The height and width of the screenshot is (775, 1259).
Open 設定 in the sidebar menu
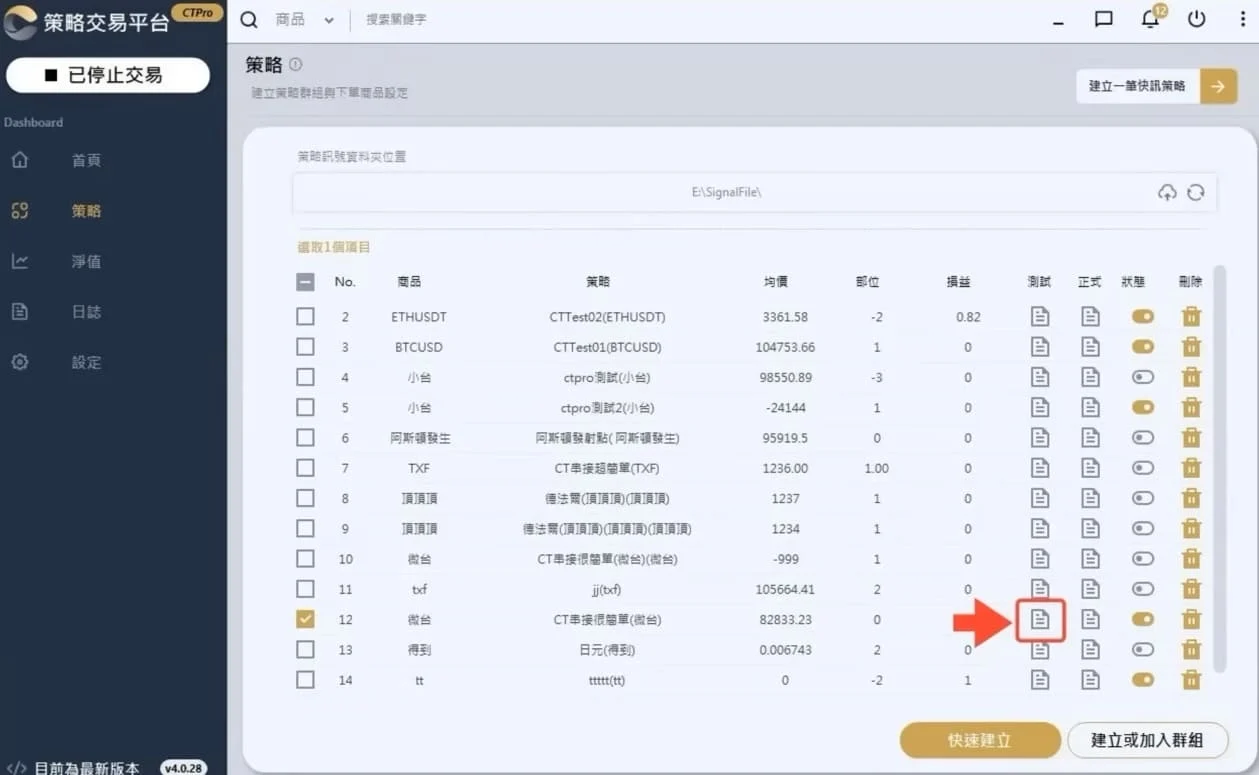pos(86,362)
